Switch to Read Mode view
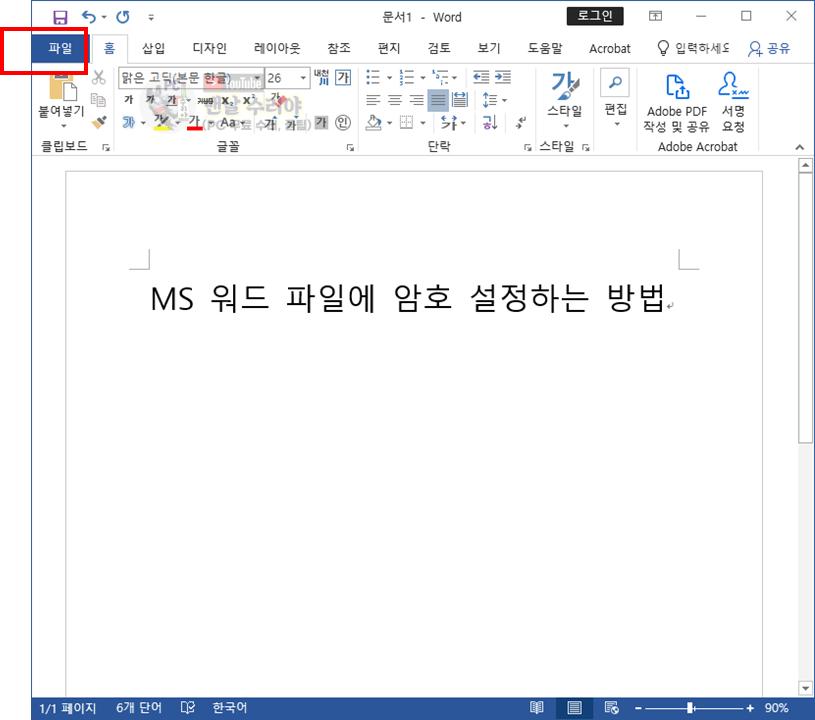The width and height of the screenshot is (815, 720). (x=536, y=708)
